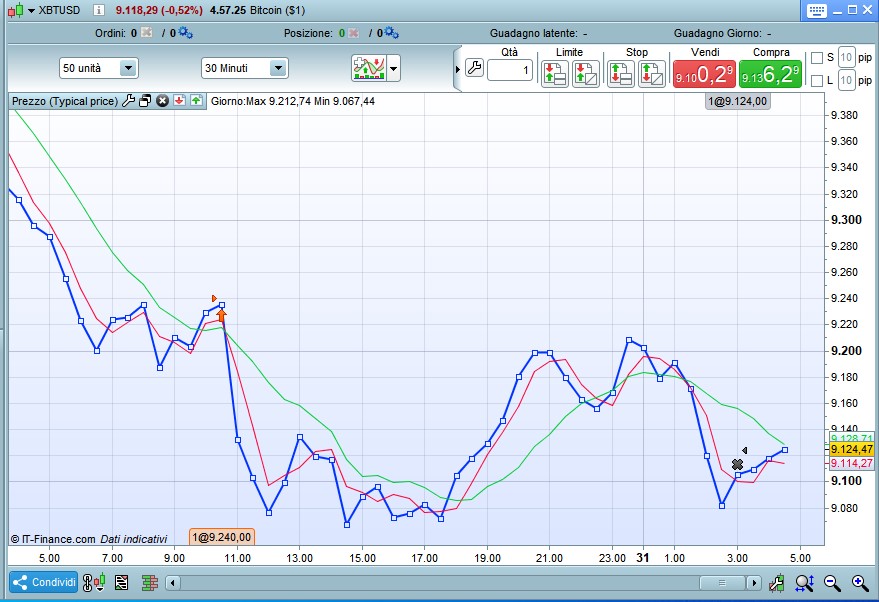Enable the L limit checkbox

[817, 81]
